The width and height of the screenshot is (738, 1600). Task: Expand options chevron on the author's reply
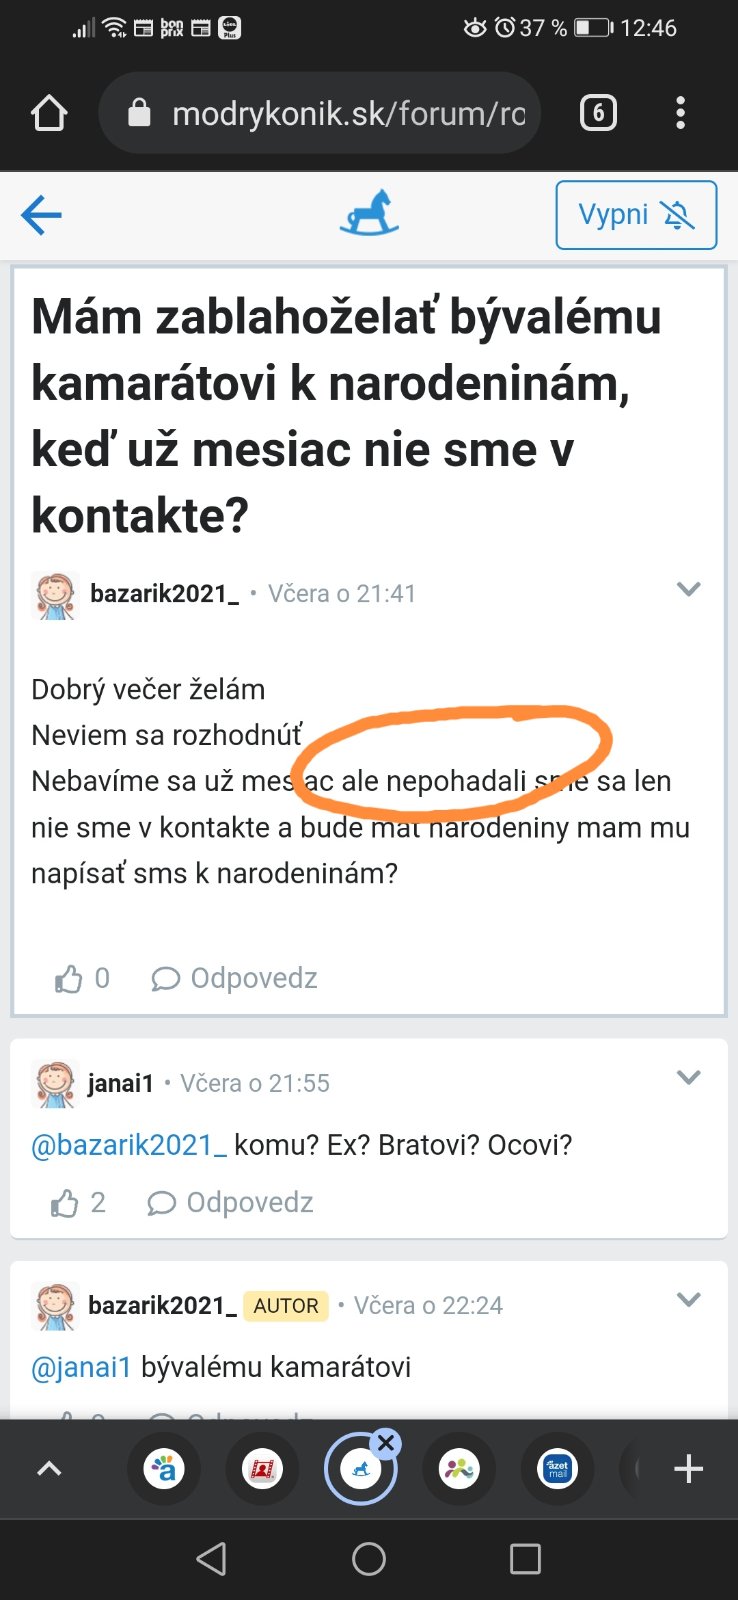pyautogui.click(x=689, y=1300)
